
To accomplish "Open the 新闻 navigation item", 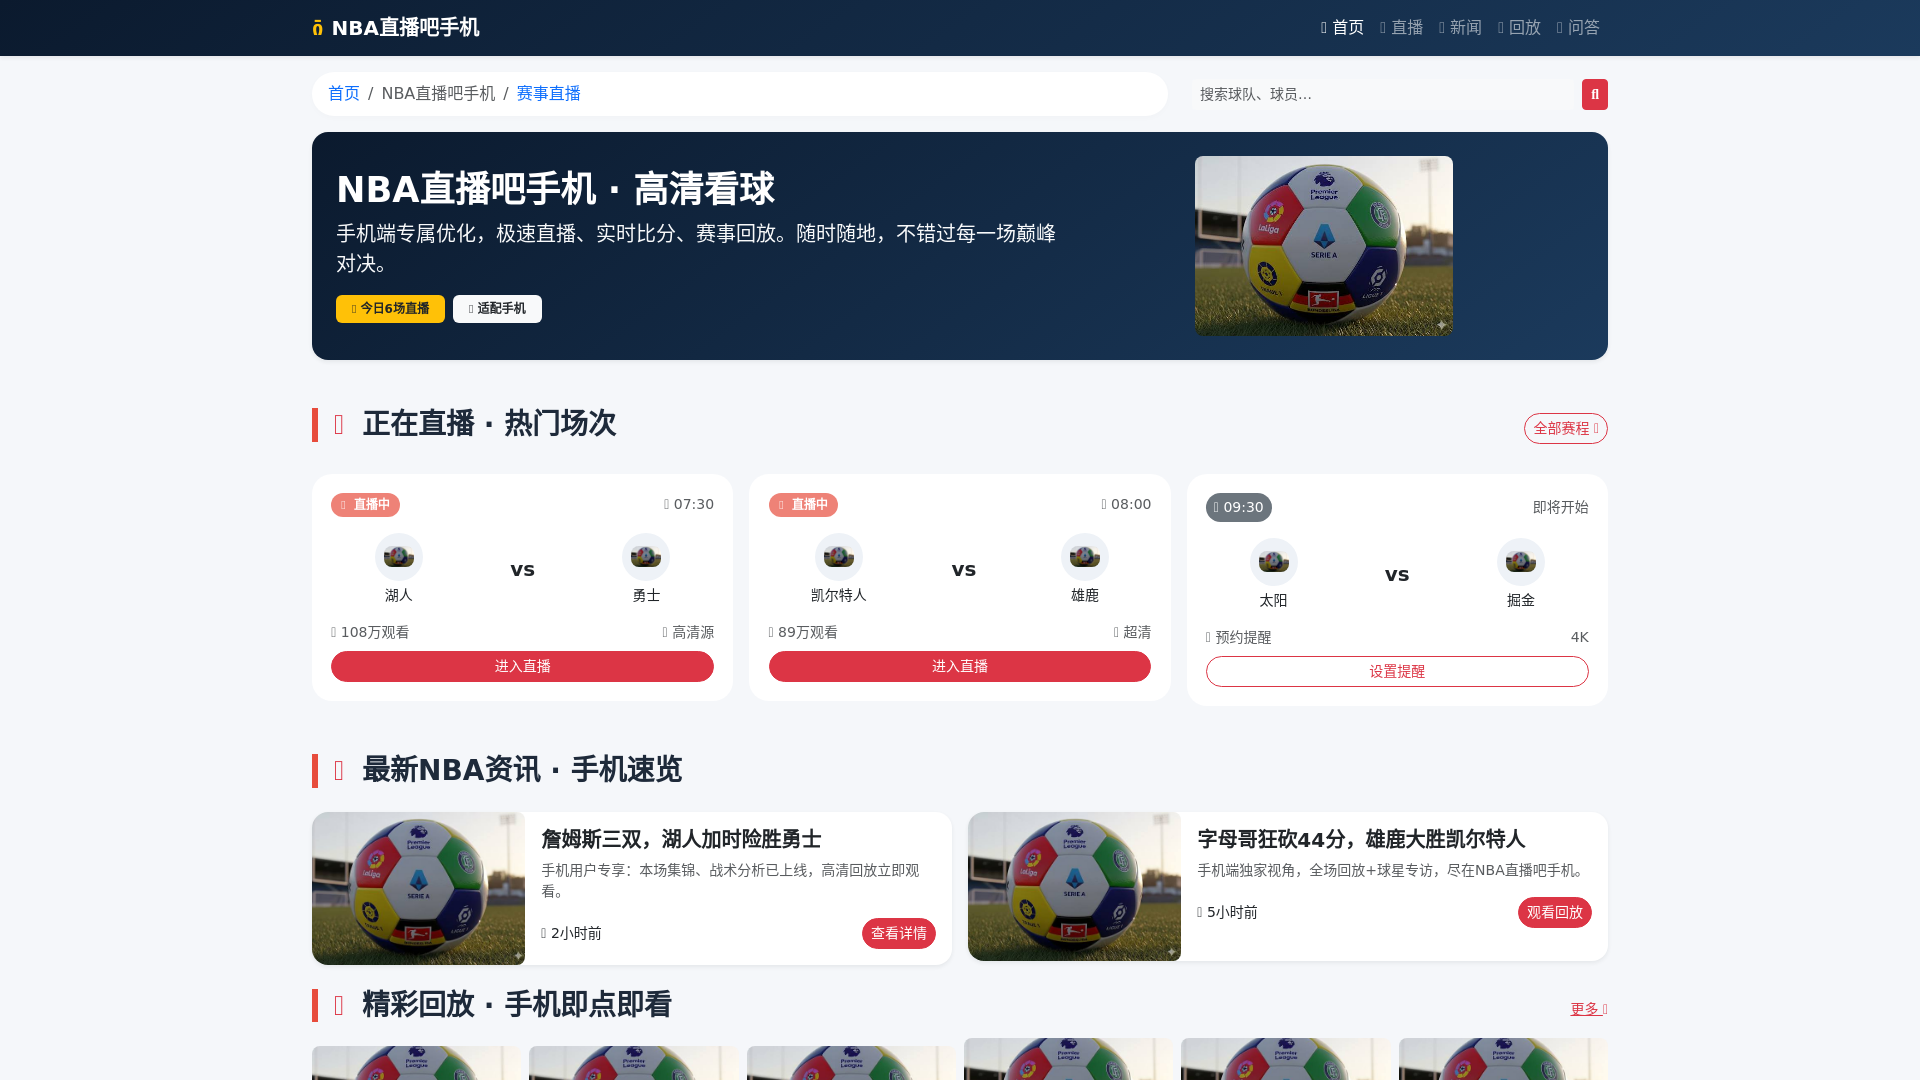I will tap(1460, 28).
